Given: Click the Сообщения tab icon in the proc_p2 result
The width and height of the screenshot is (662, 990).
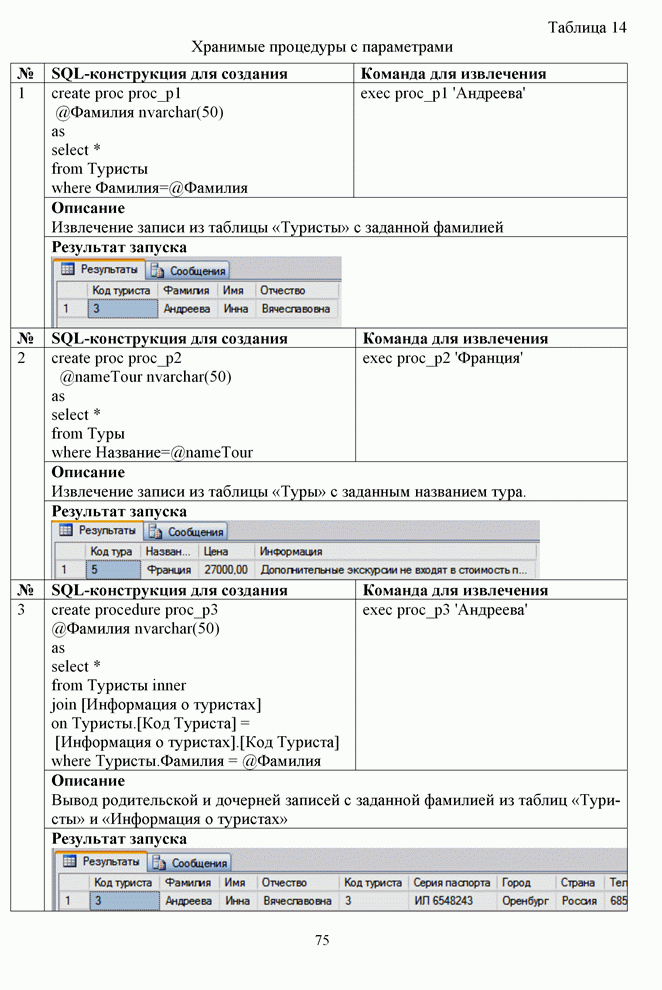Looking at the screenshot, I should (x=156, y=532).
